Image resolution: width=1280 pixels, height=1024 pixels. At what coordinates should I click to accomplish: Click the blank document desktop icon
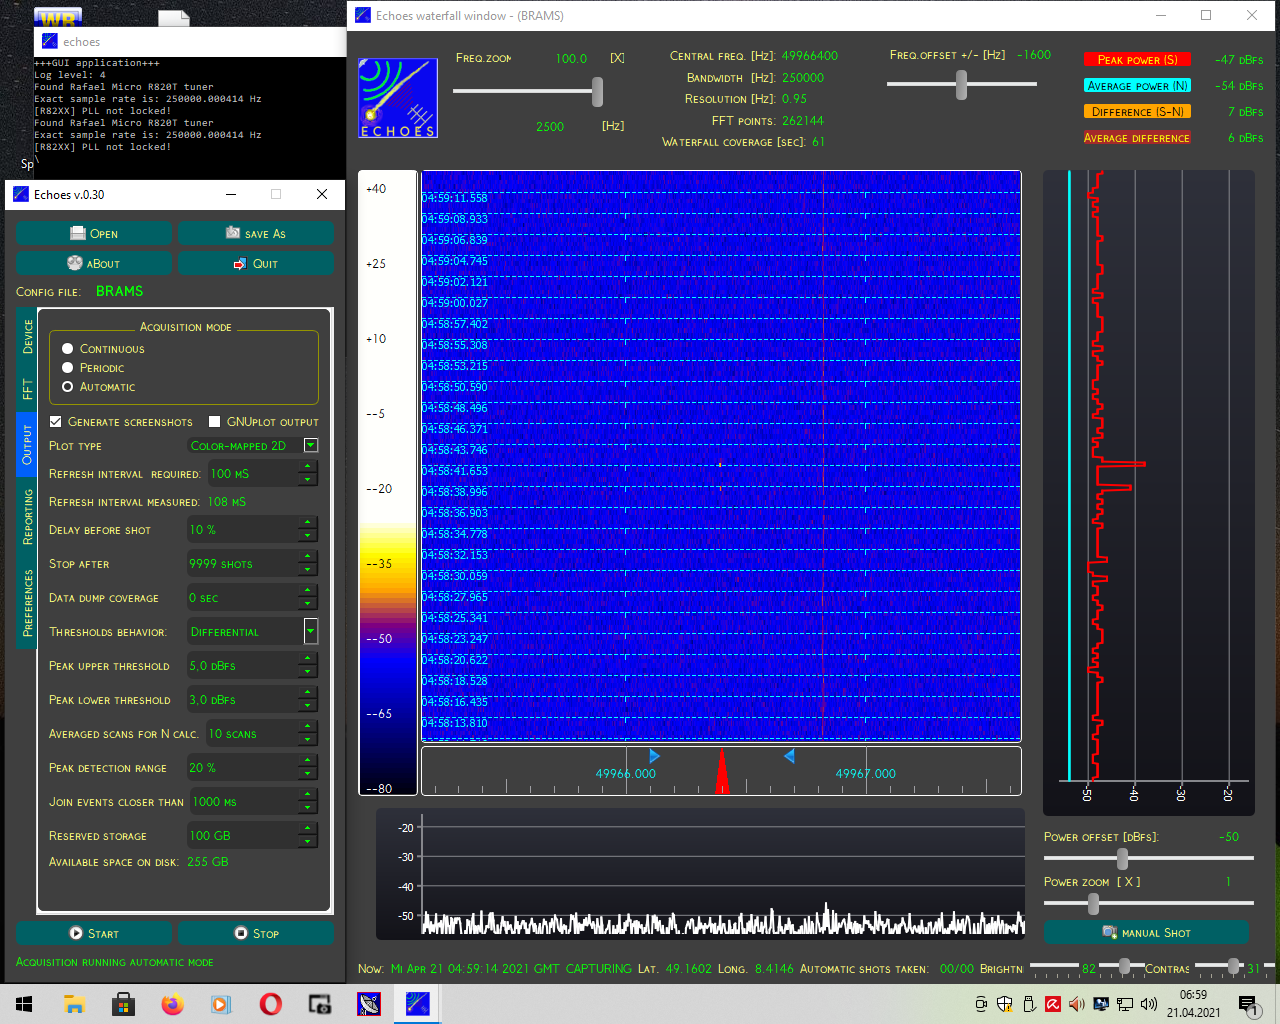point(174,17)
